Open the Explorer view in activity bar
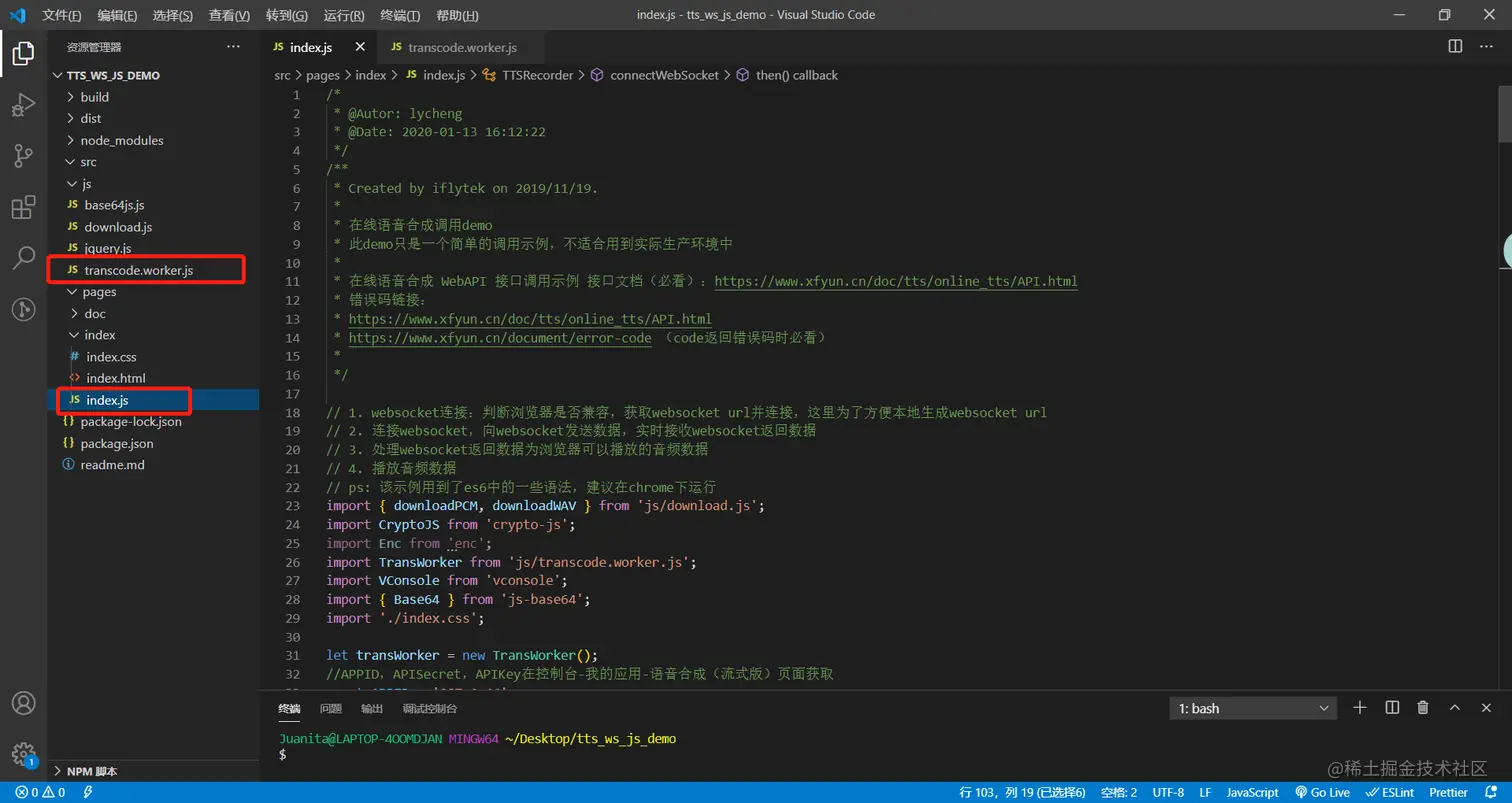The height and width of the screenshot is (803, 1512). point(23,53)
